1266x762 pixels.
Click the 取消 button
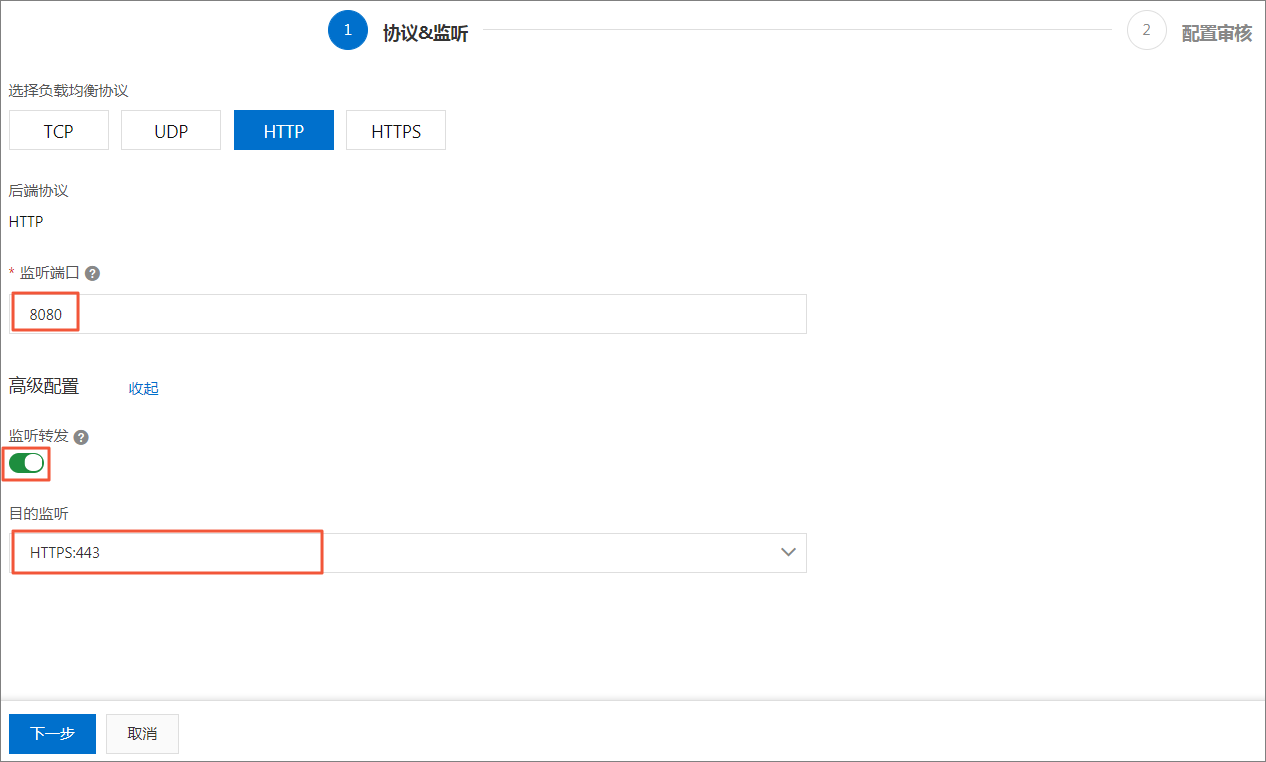point(142,733)
